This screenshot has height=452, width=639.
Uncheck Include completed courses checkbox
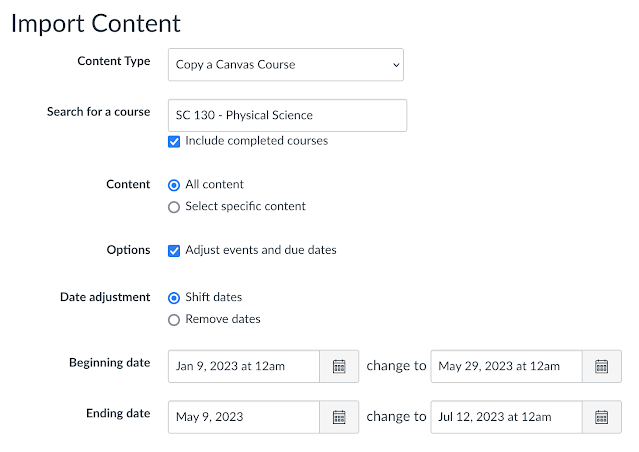point(175,141)
